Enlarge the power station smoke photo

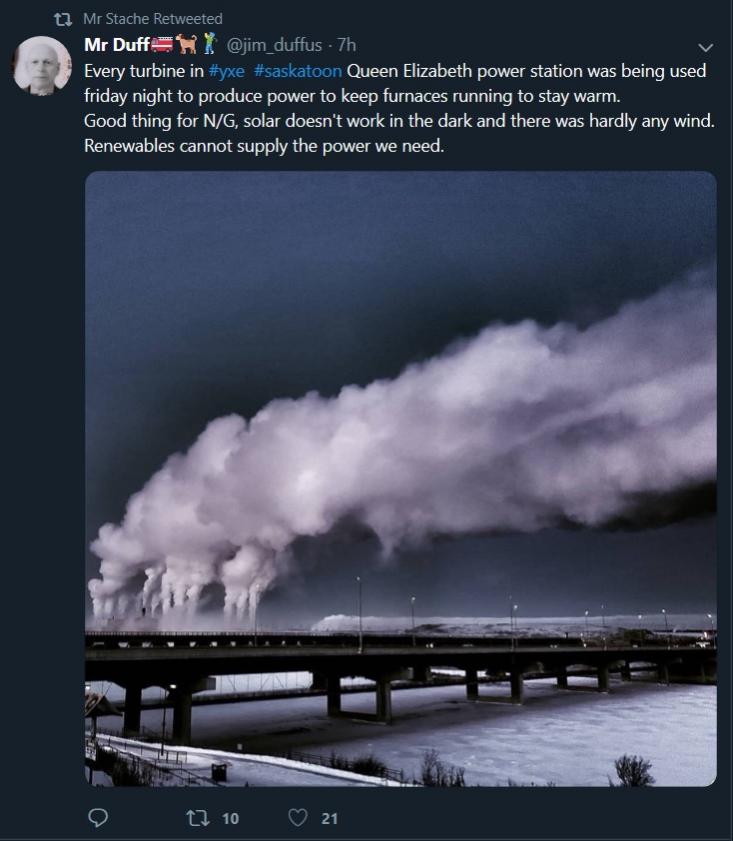click(x=400, y=478)
